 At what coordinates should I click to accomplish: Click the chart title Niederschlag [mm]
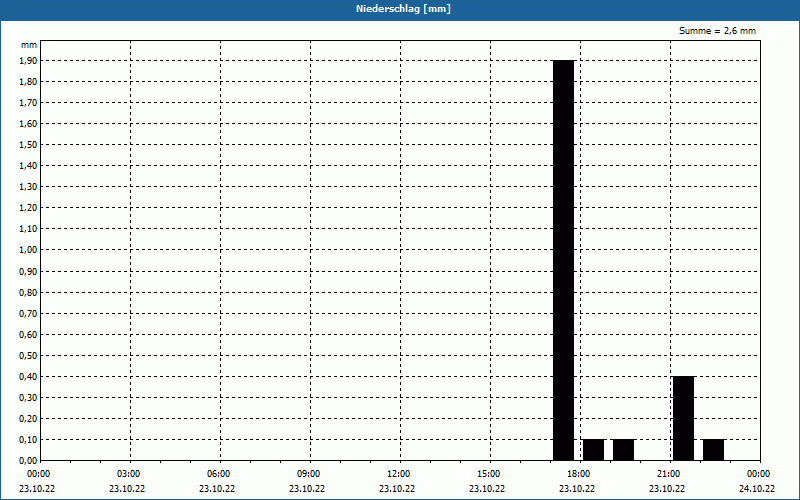(x=403, y=9)
